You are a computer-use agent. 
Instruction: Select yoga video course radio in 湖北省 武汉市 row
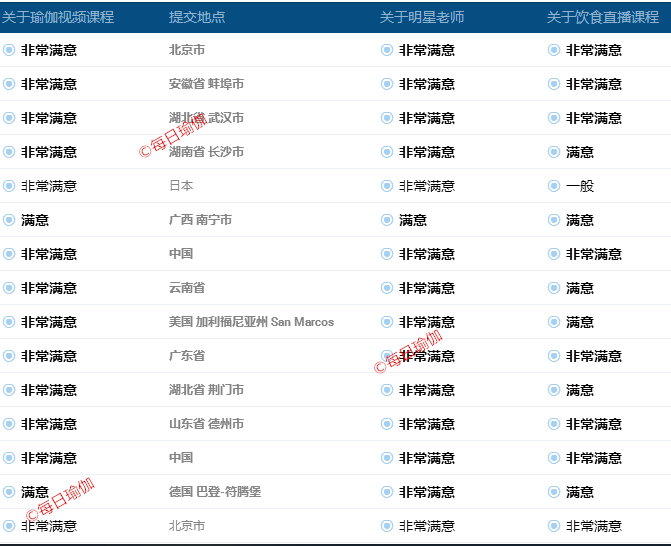tap(9, 118)
